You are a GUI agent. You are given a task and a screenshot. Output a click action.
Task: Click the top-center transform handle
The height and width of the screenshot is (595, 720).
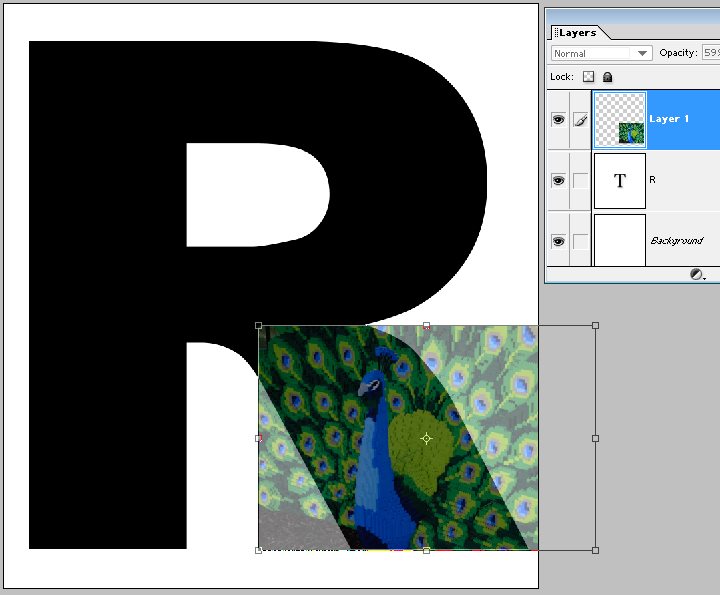[427, 326]
